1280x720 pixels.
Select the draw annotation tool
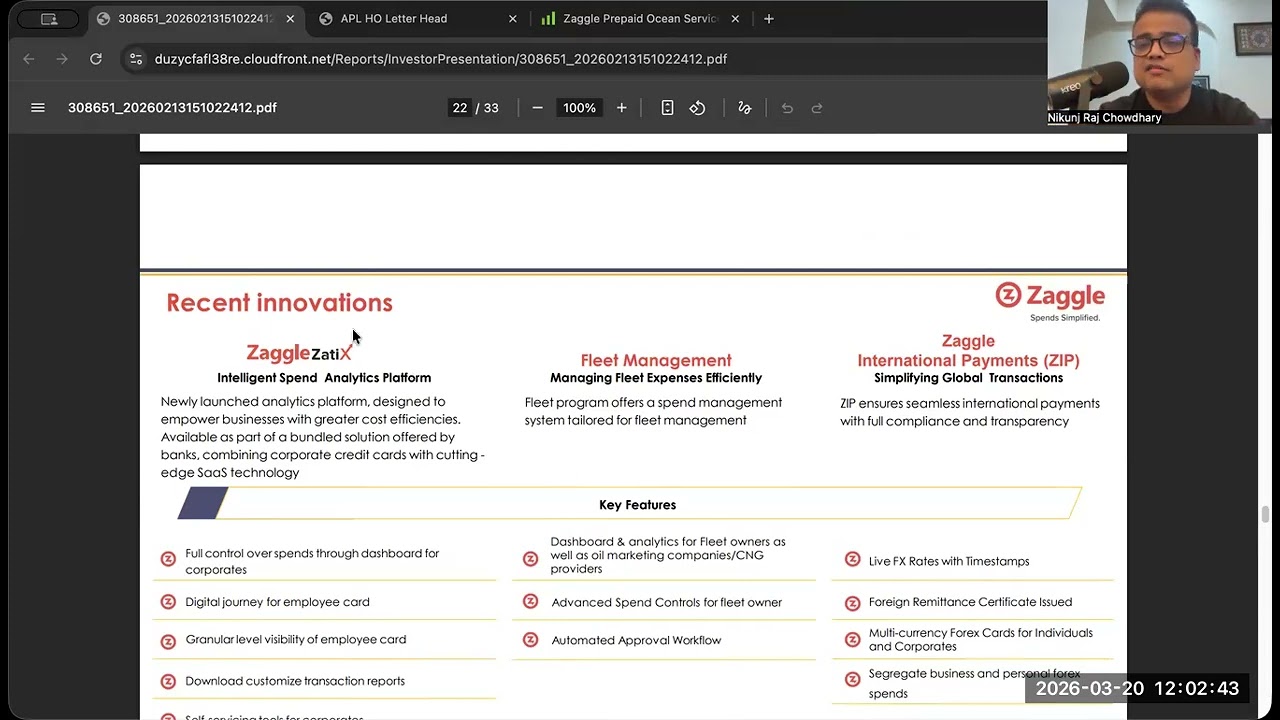click(x=744, y=108)
